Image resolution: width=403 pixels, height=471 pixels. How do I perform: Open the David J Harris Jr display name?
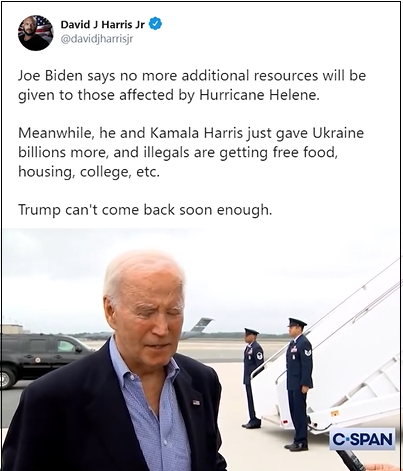point(102,24)
